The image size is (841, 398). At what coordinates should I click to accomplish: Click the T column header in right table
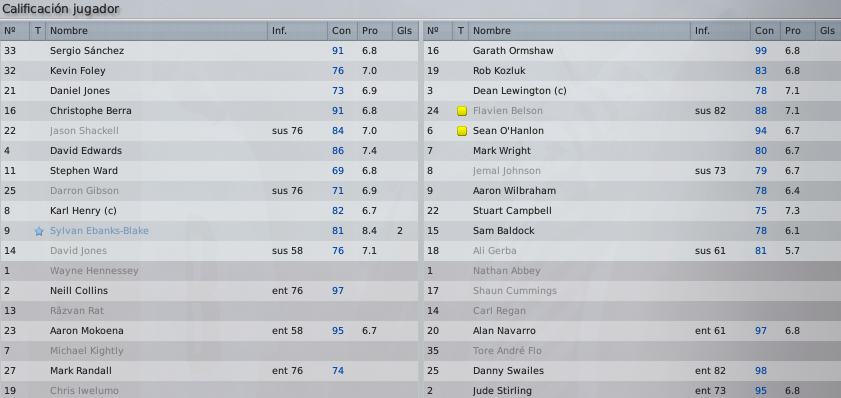coord(461,31)
